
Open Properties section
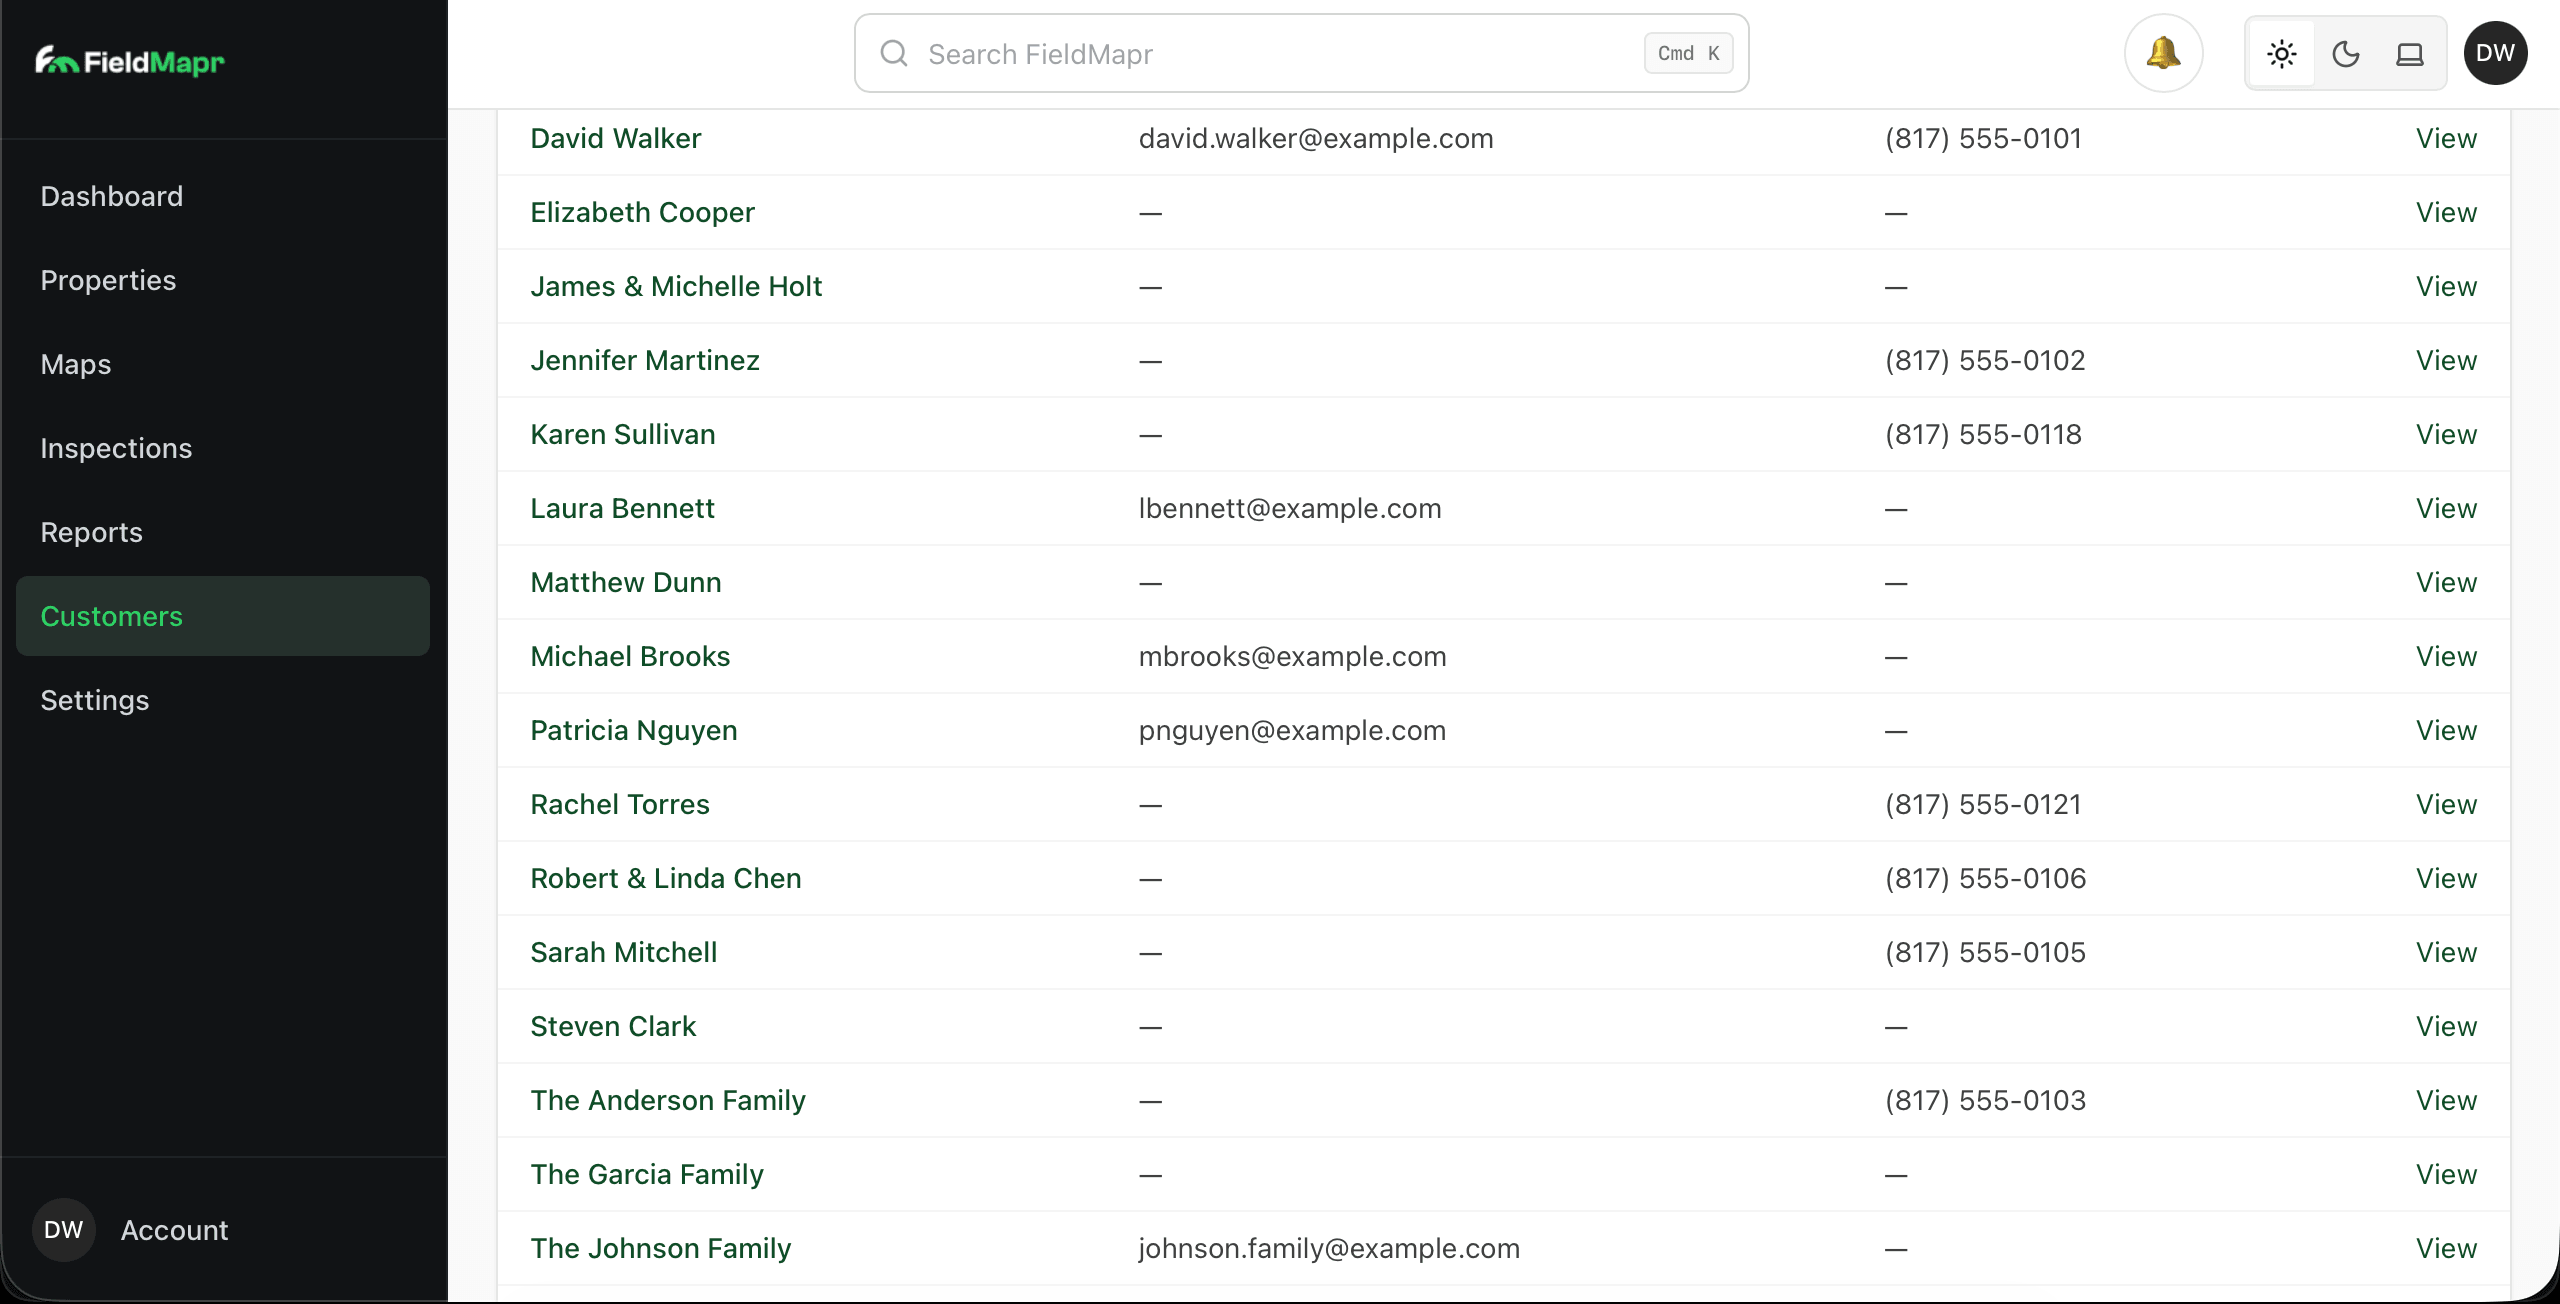(x=223, y=280)
